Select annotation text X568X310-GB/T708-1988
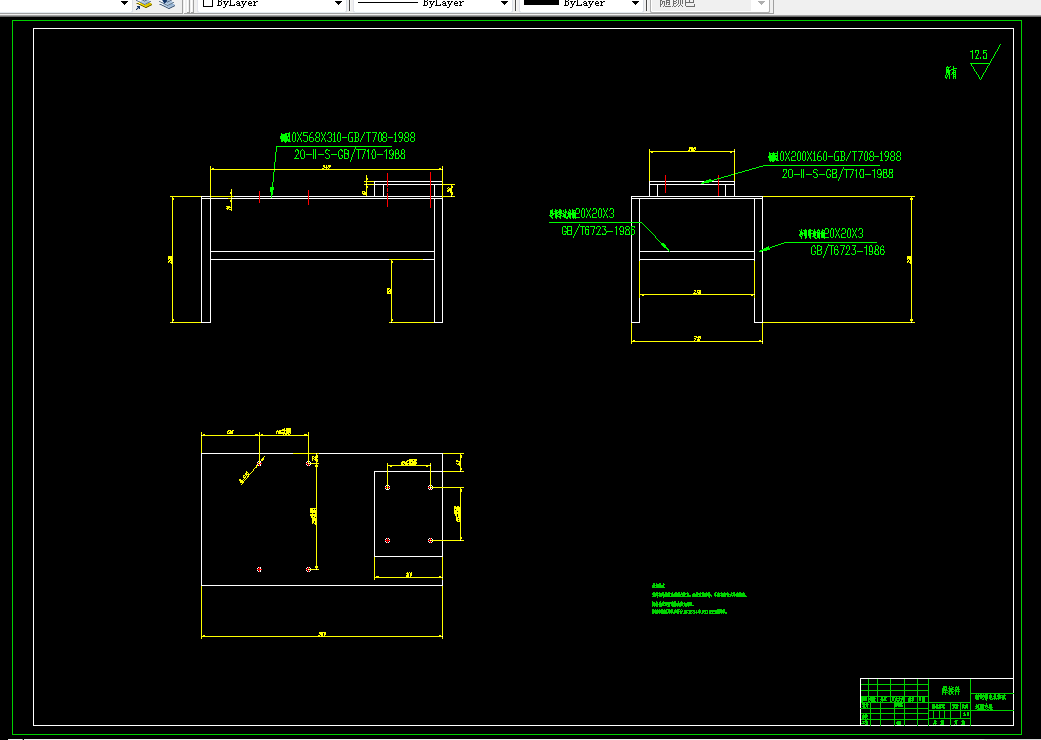 tap(349, 137)
